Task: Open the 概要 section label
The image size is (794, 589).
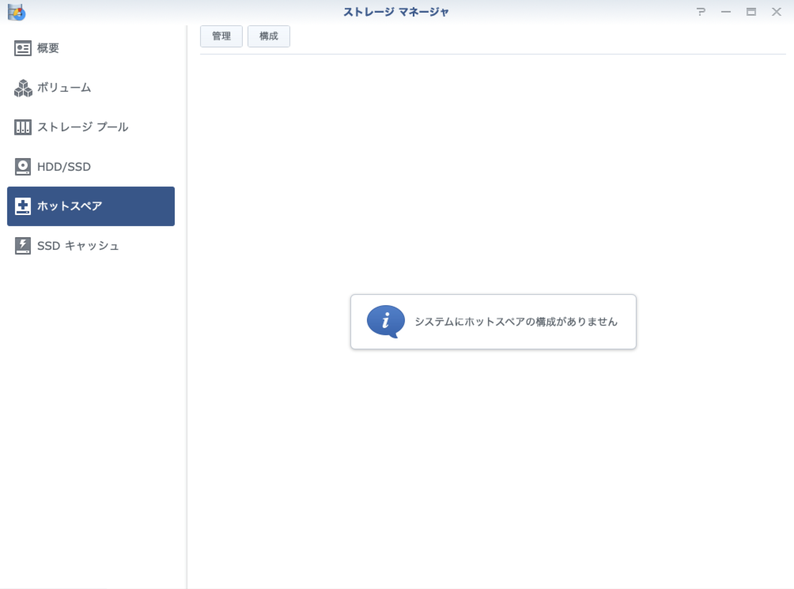Action: (48, 48)
